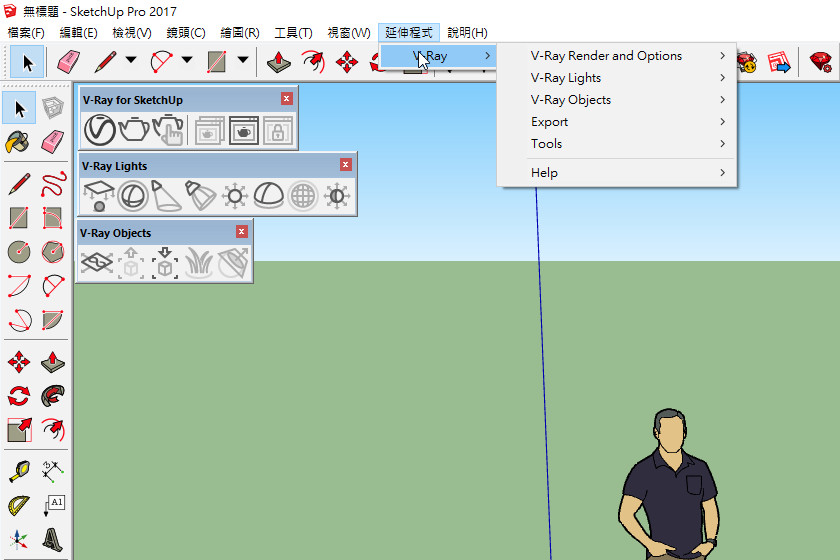Select the V-Ray Omni Light icon
Viewport: 840px width, 560px height.
(235, 196)
